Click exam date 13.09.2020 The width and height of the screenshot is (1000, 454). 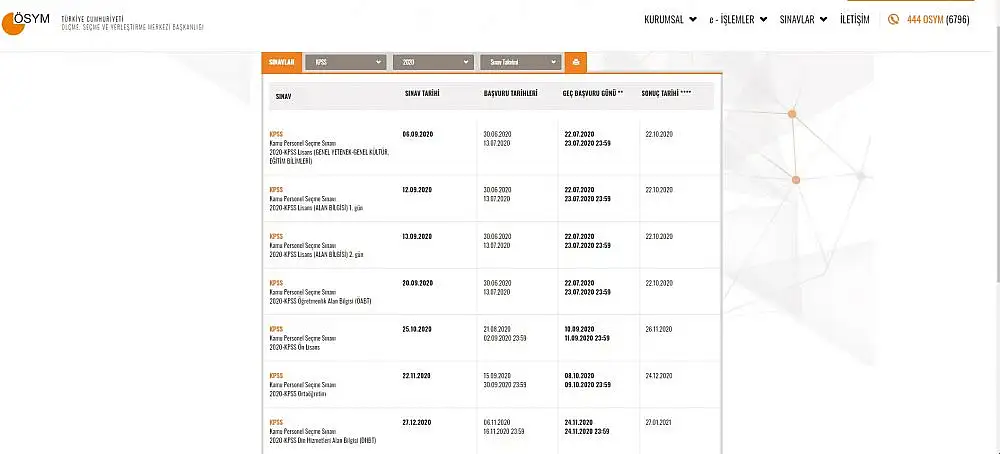pos(418,236)
